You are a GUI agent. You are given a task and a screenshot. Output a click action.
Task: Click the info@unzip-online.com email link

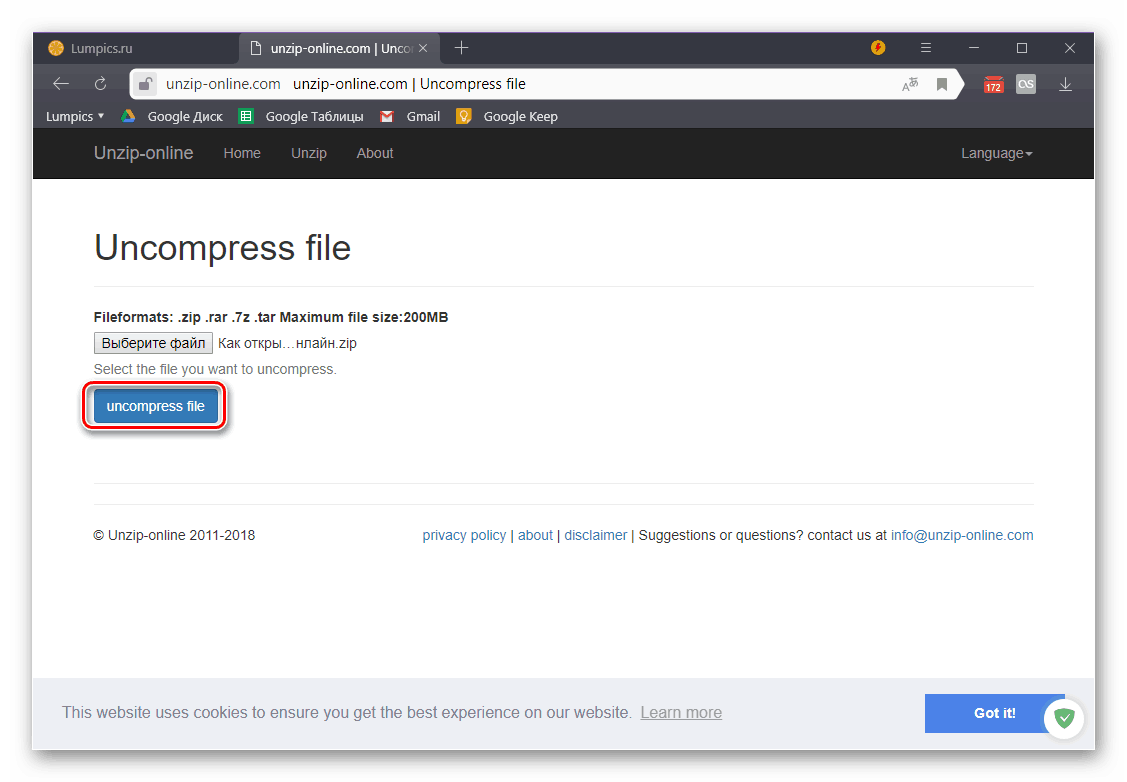pyautogui.click(x=962, y=535)
